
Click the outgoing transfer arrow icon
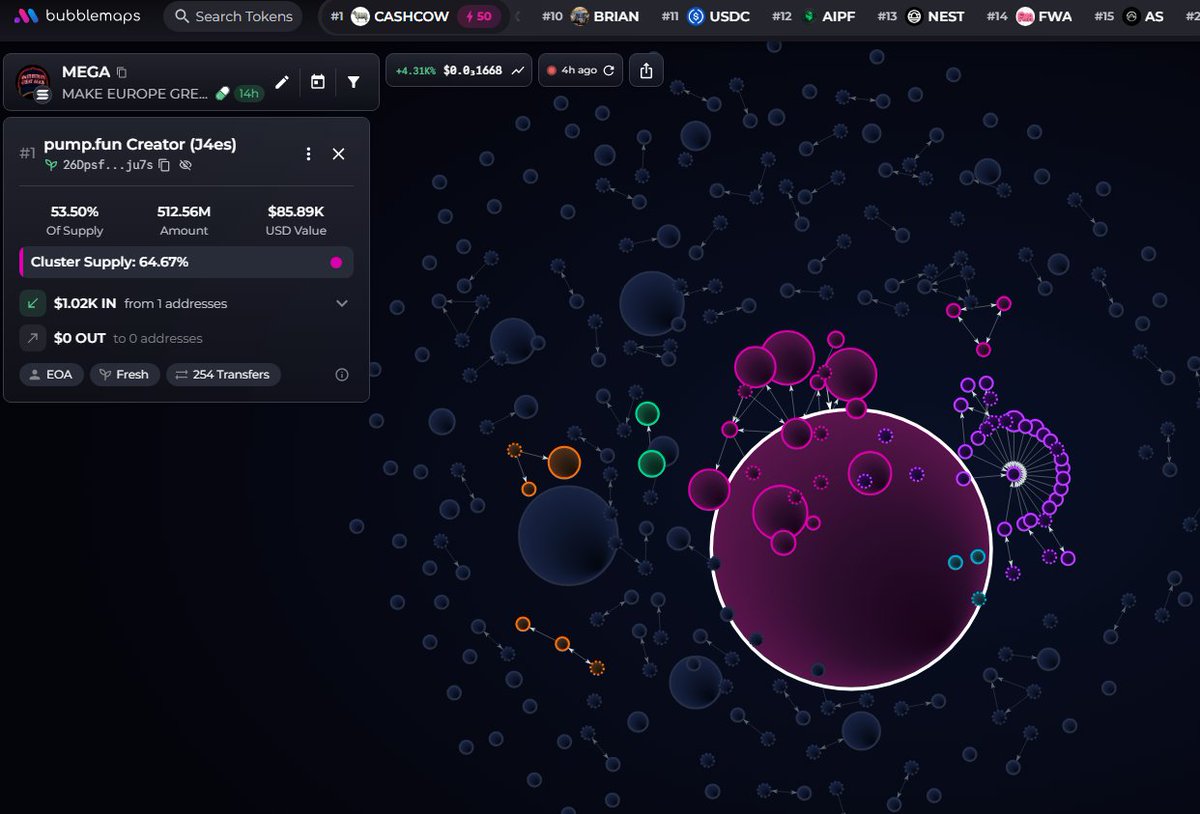coord(32,339)
